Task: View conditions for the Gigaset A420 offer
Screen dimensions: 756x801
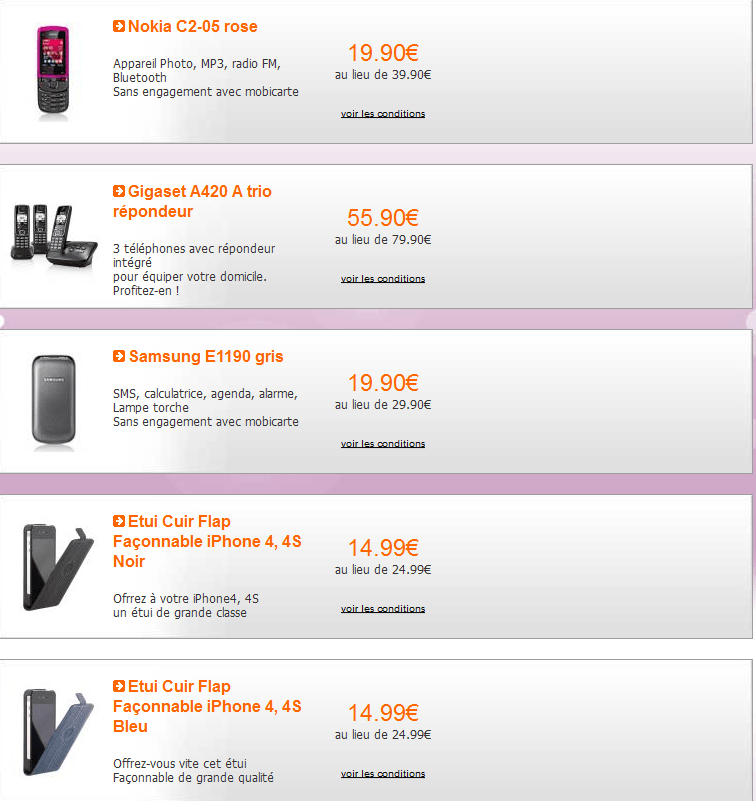Action: (x=383, y=279)
